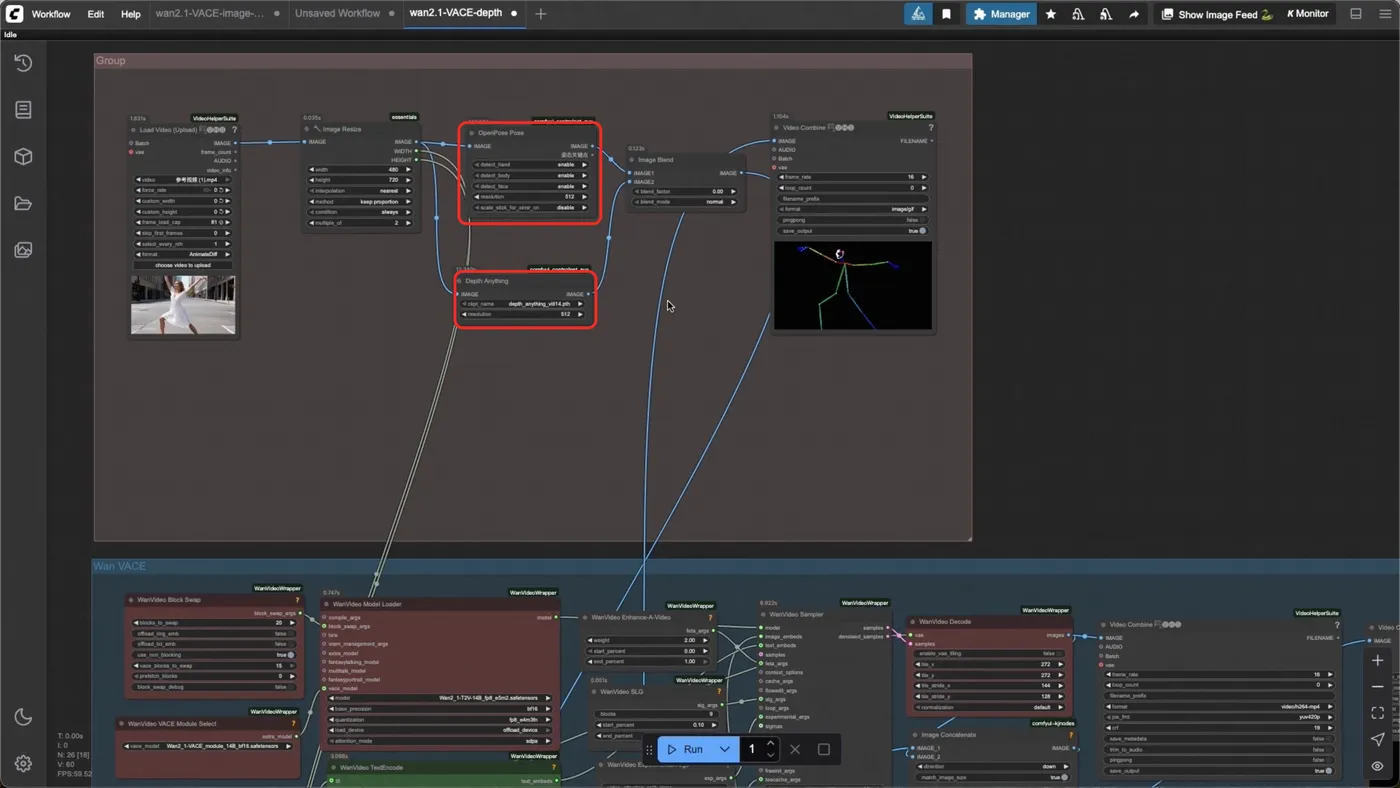Open the Queue history sidebar panel

[23, 63]
